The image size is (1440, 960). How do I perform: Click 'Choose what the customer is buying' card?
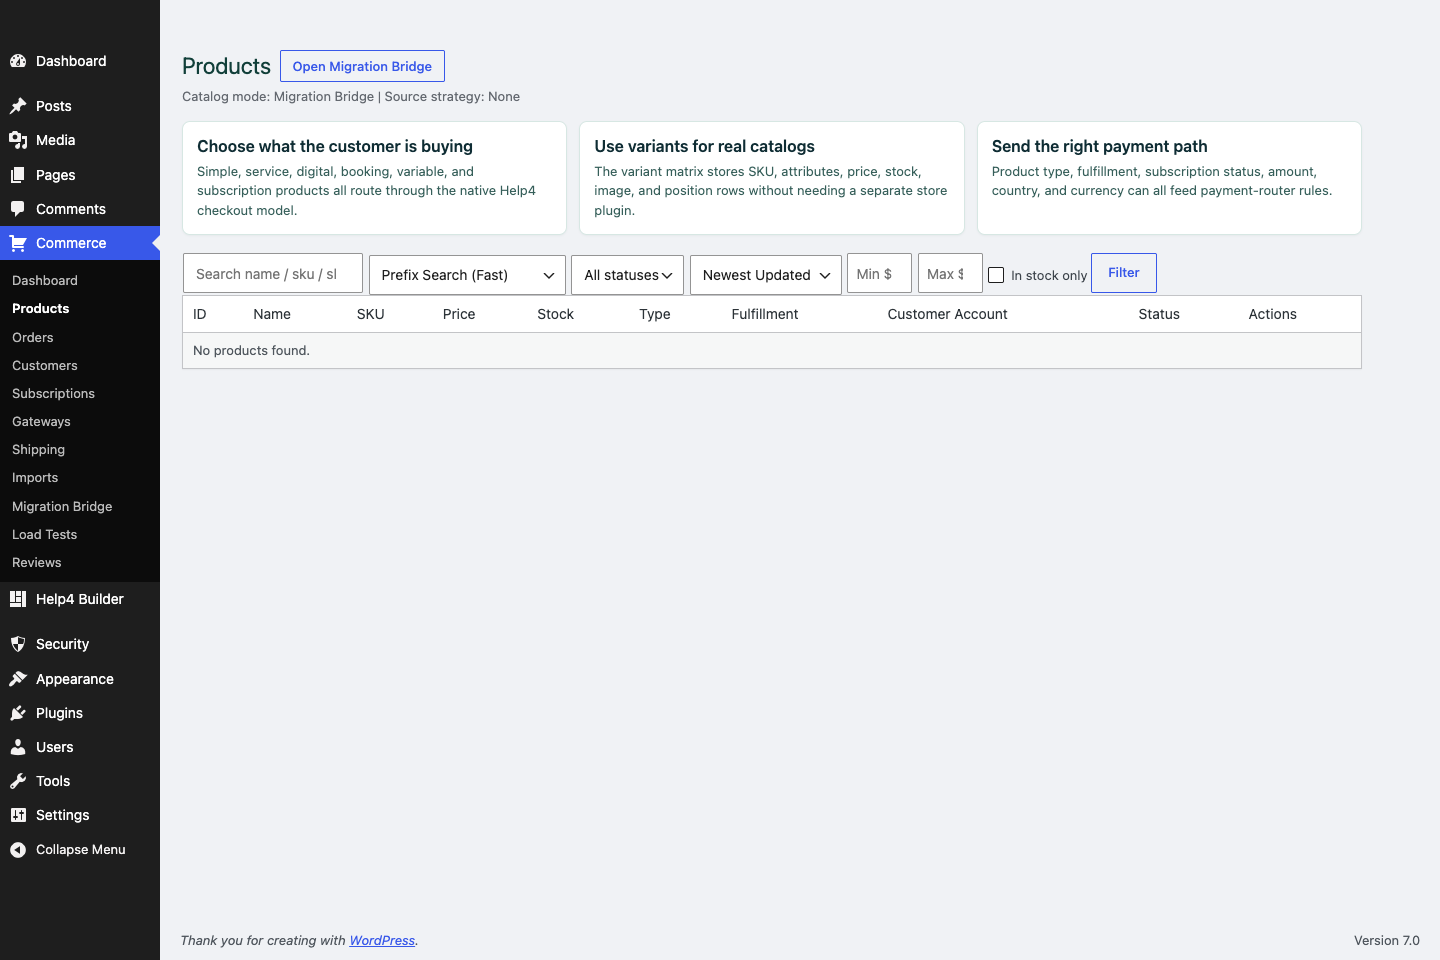point(374,178)
